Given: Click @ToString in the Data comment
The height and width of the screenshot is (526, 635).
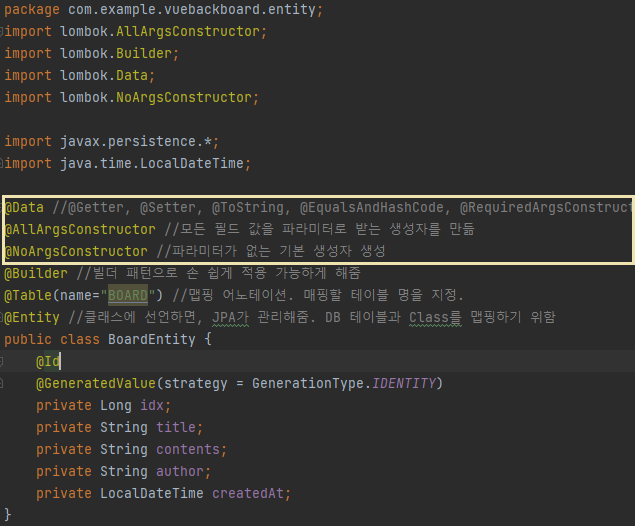Looking at the screenshot, I should click(x=248, y=207).
